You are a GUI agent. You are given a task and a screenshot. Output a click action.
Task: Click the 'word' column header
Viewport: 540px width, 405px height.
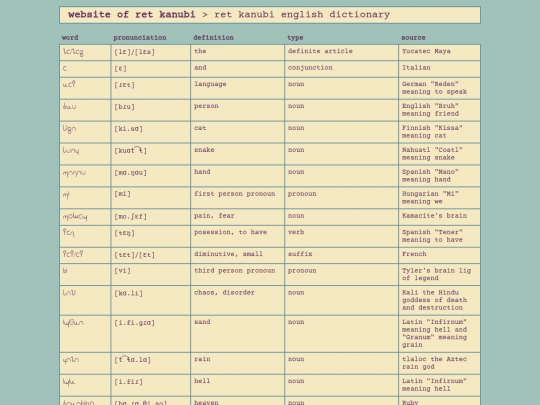coord(70,38)
